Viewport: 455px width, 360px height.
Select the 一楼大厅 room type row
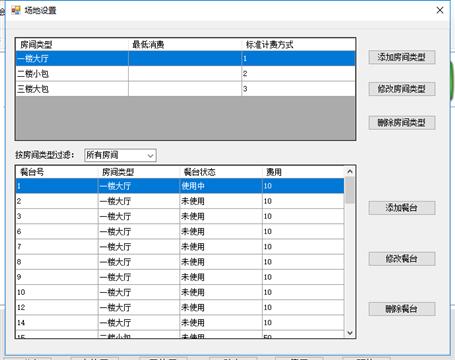[x=186, y=59]
